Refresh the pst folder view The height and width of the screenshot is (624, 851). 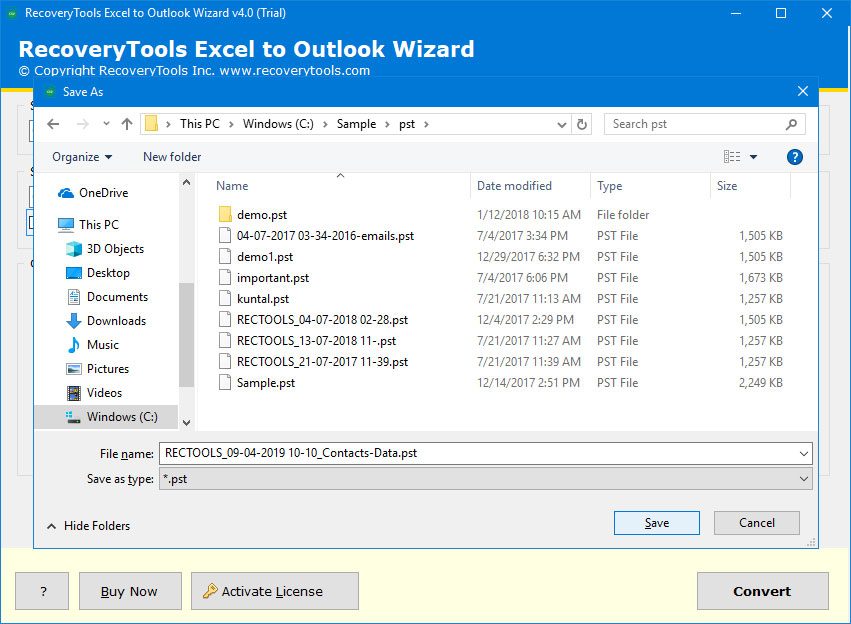[582, 124]
